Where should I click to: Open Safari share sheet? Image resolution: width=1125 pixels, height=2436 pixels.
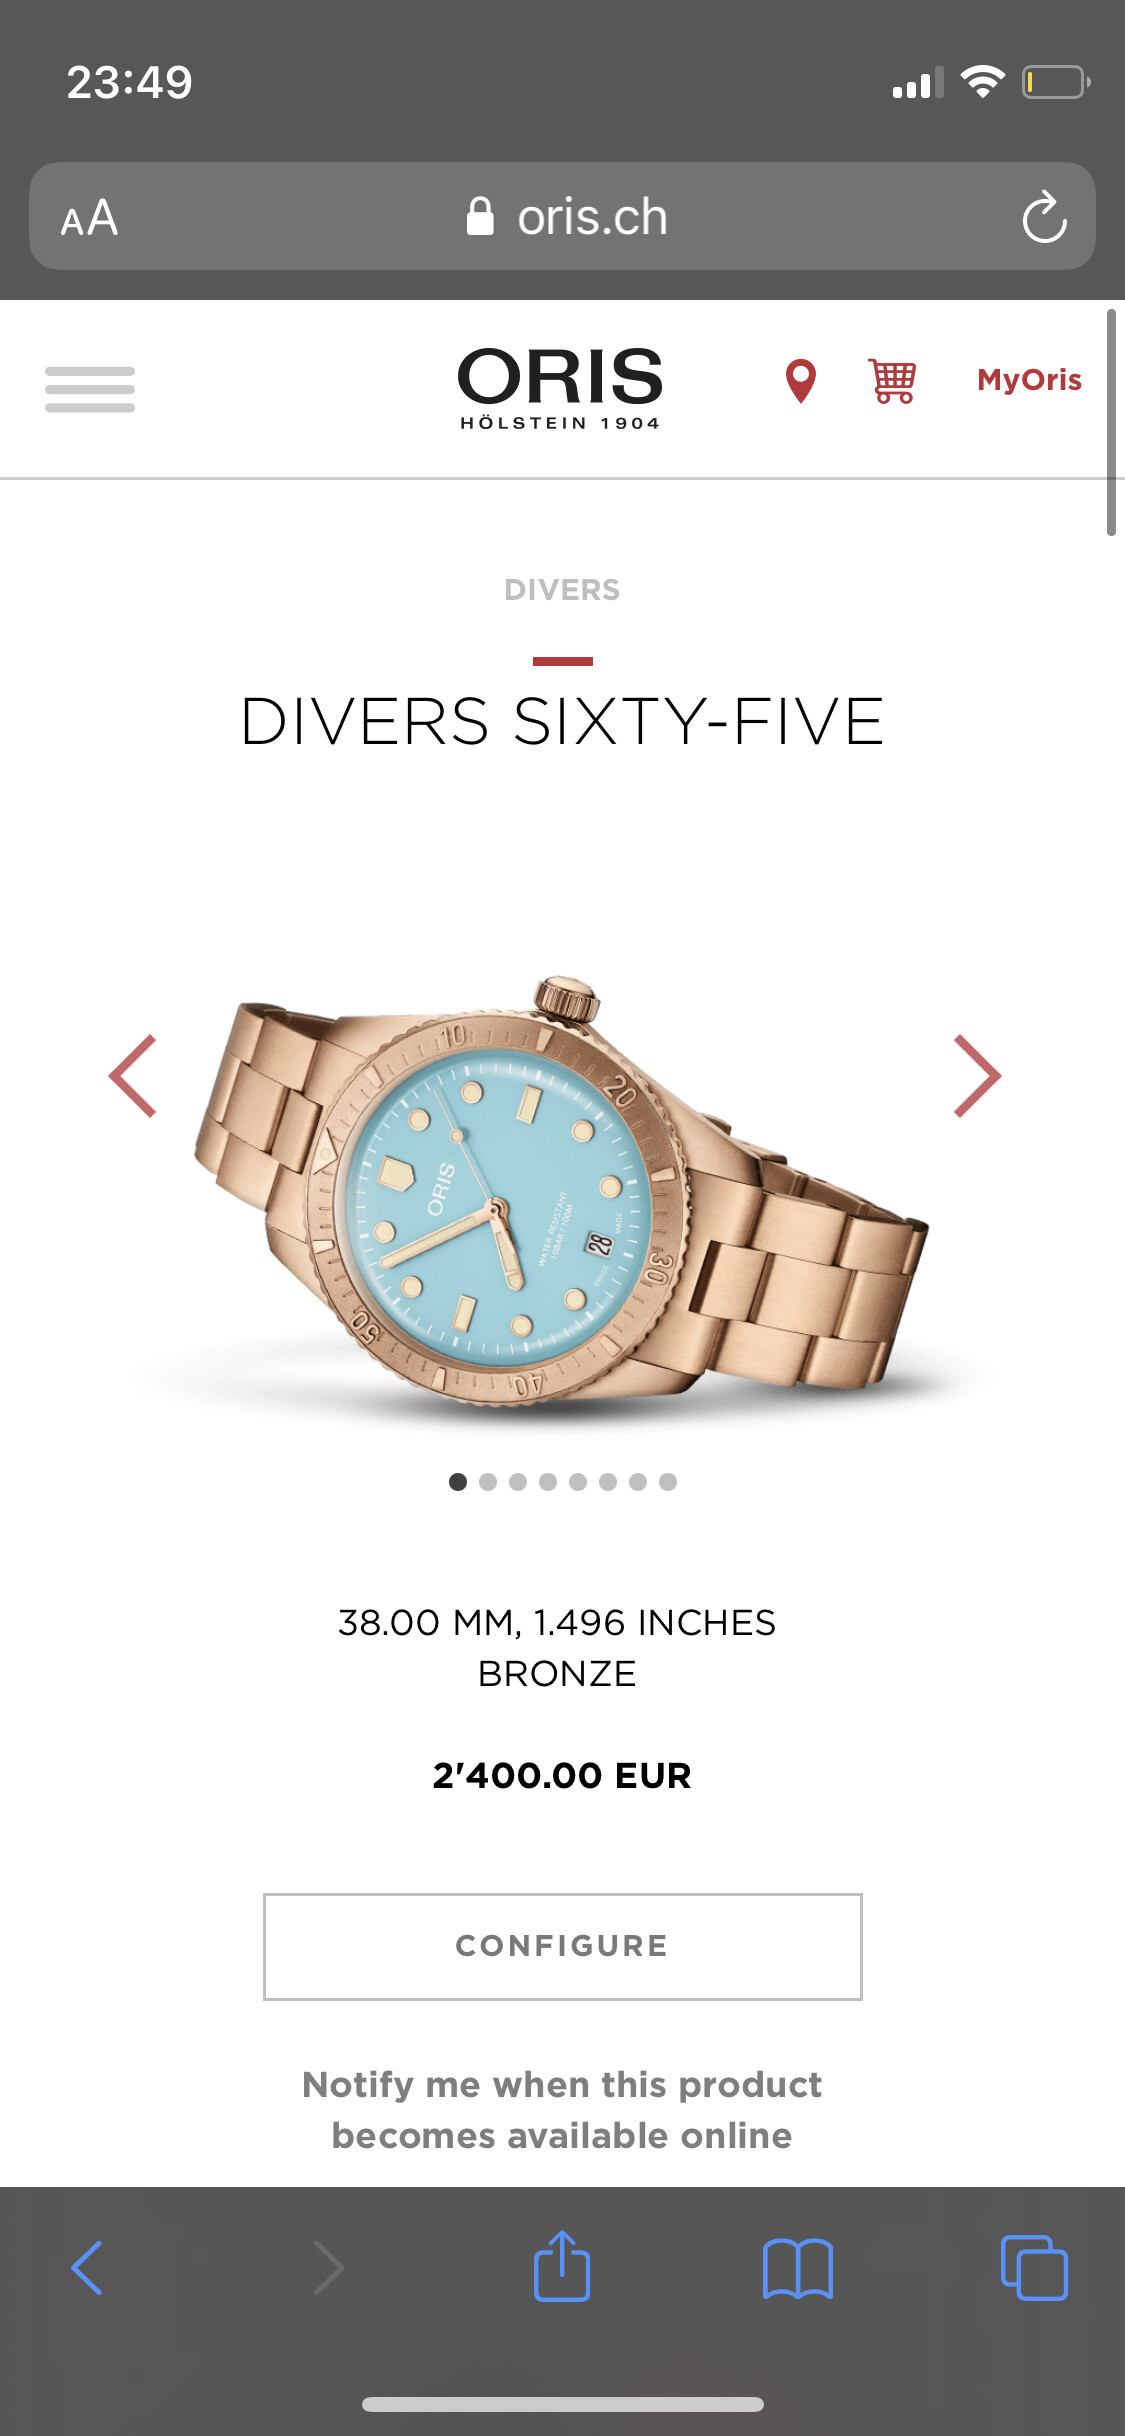click(562, 2267)
